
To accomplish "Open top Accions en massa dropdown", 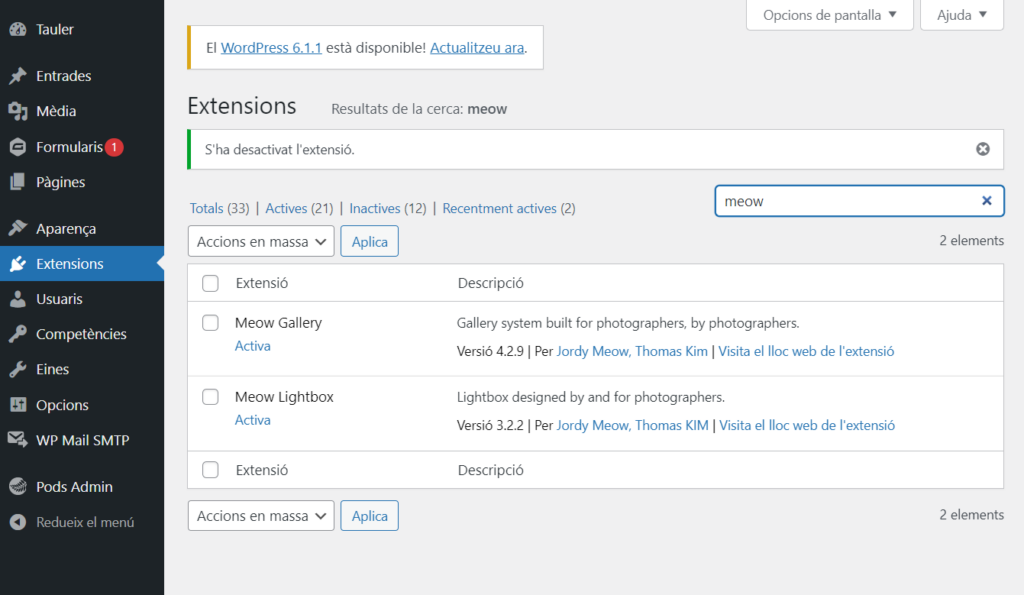I will pyautogui.click(x=261, y=241).
